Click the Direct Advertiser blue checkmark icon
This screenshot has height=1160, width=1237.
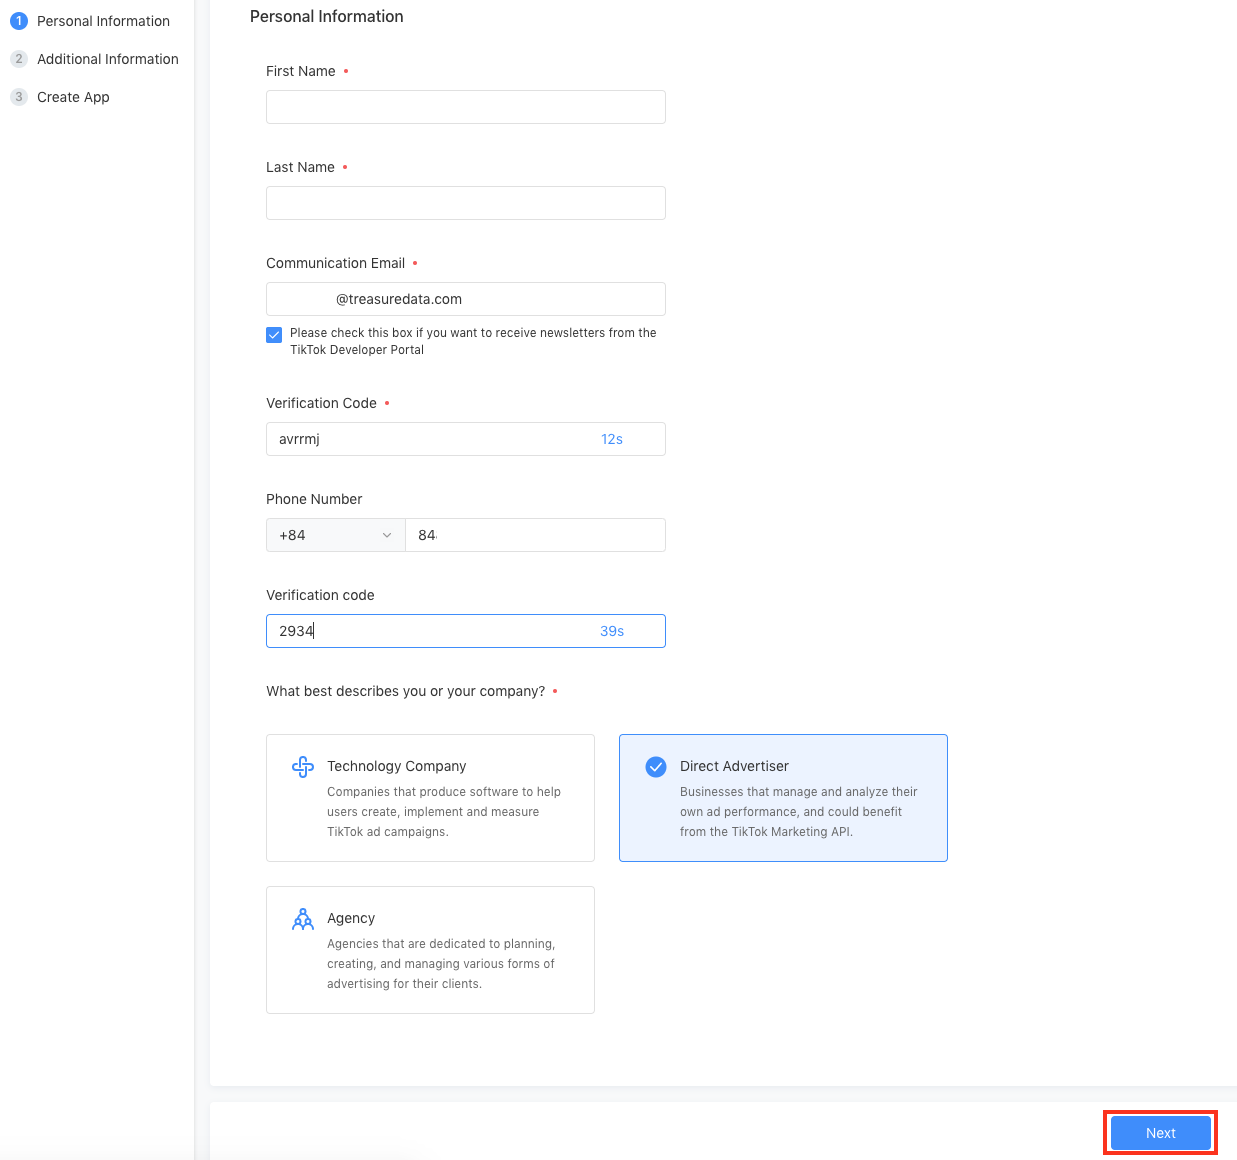[x=656, y=767]
